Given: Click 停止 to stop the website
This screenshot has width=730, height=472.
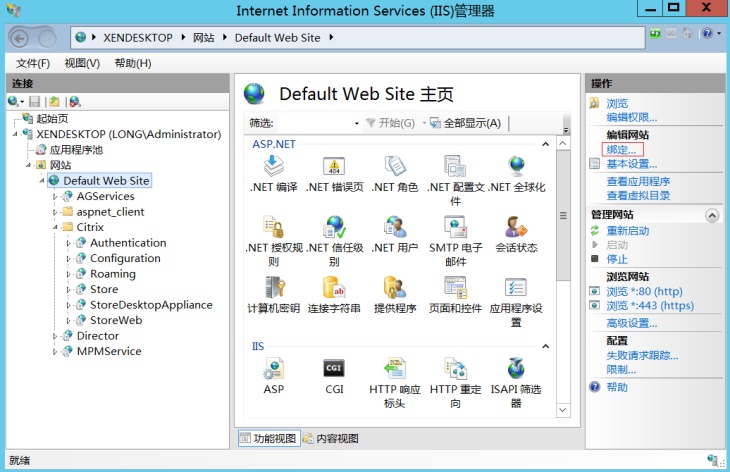Looking at the screenshot, I should (617, 259).
